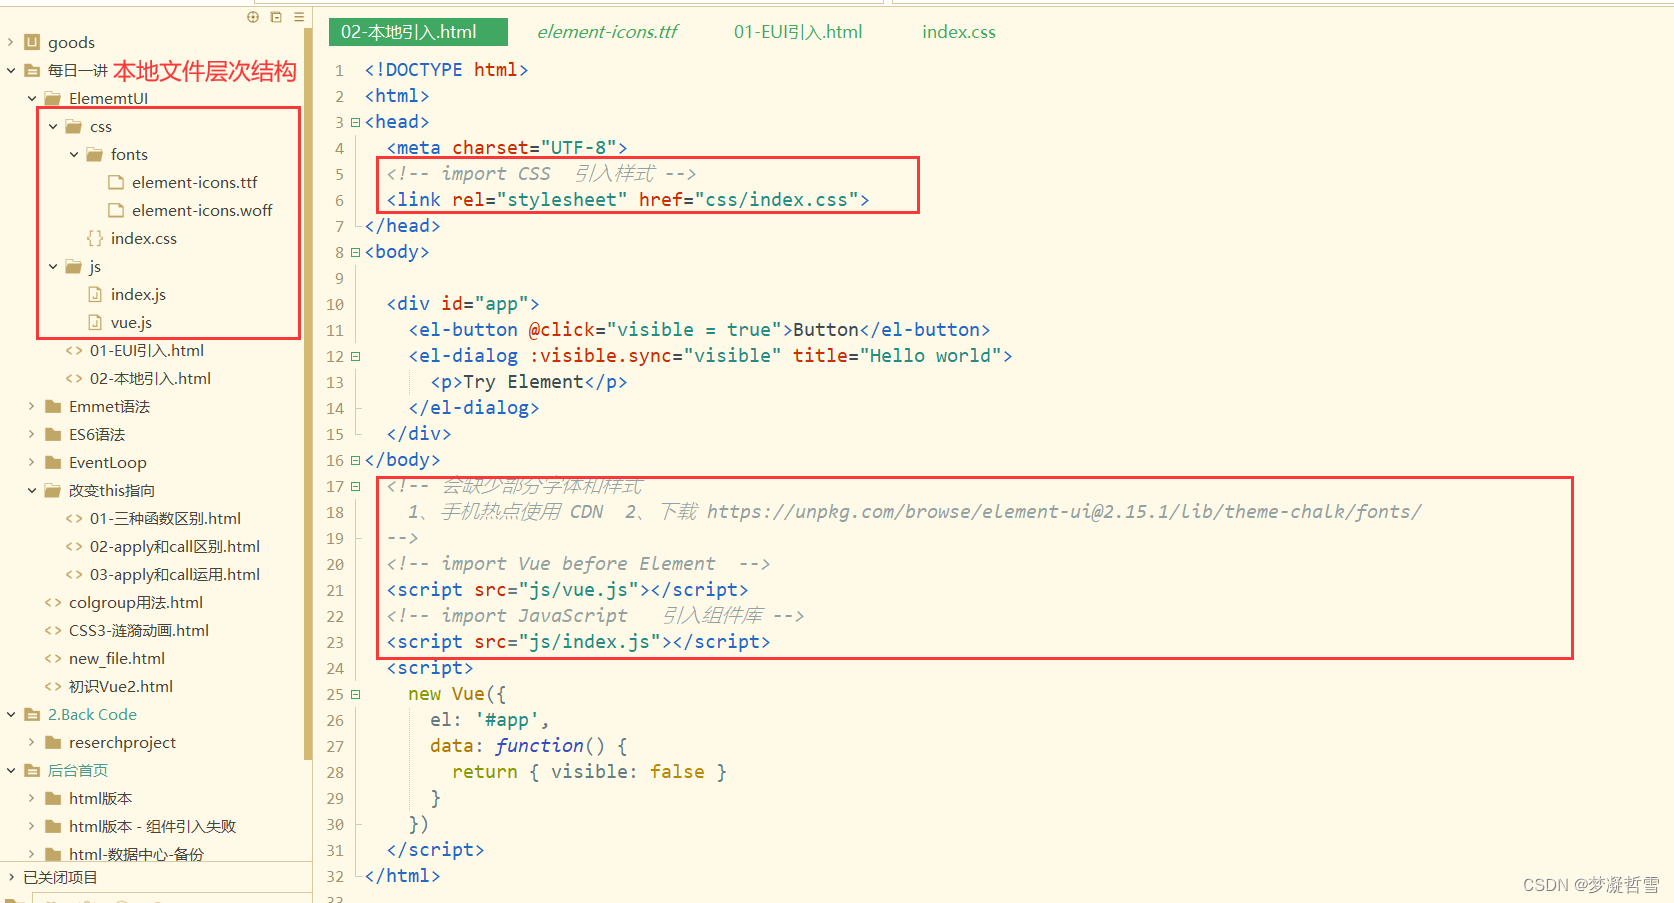Click the 01-EUI引入.html file icon in tree
1674x903 pixels.
coord(74,350)
